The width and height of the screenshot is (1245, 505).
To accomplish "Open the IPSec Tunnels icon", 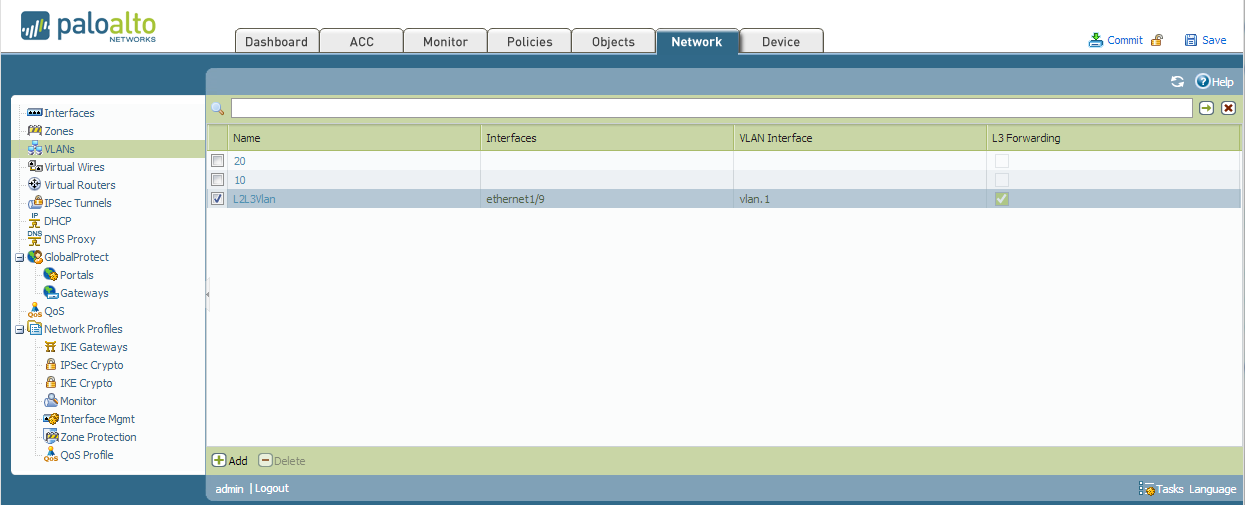I will coord(35,203).
